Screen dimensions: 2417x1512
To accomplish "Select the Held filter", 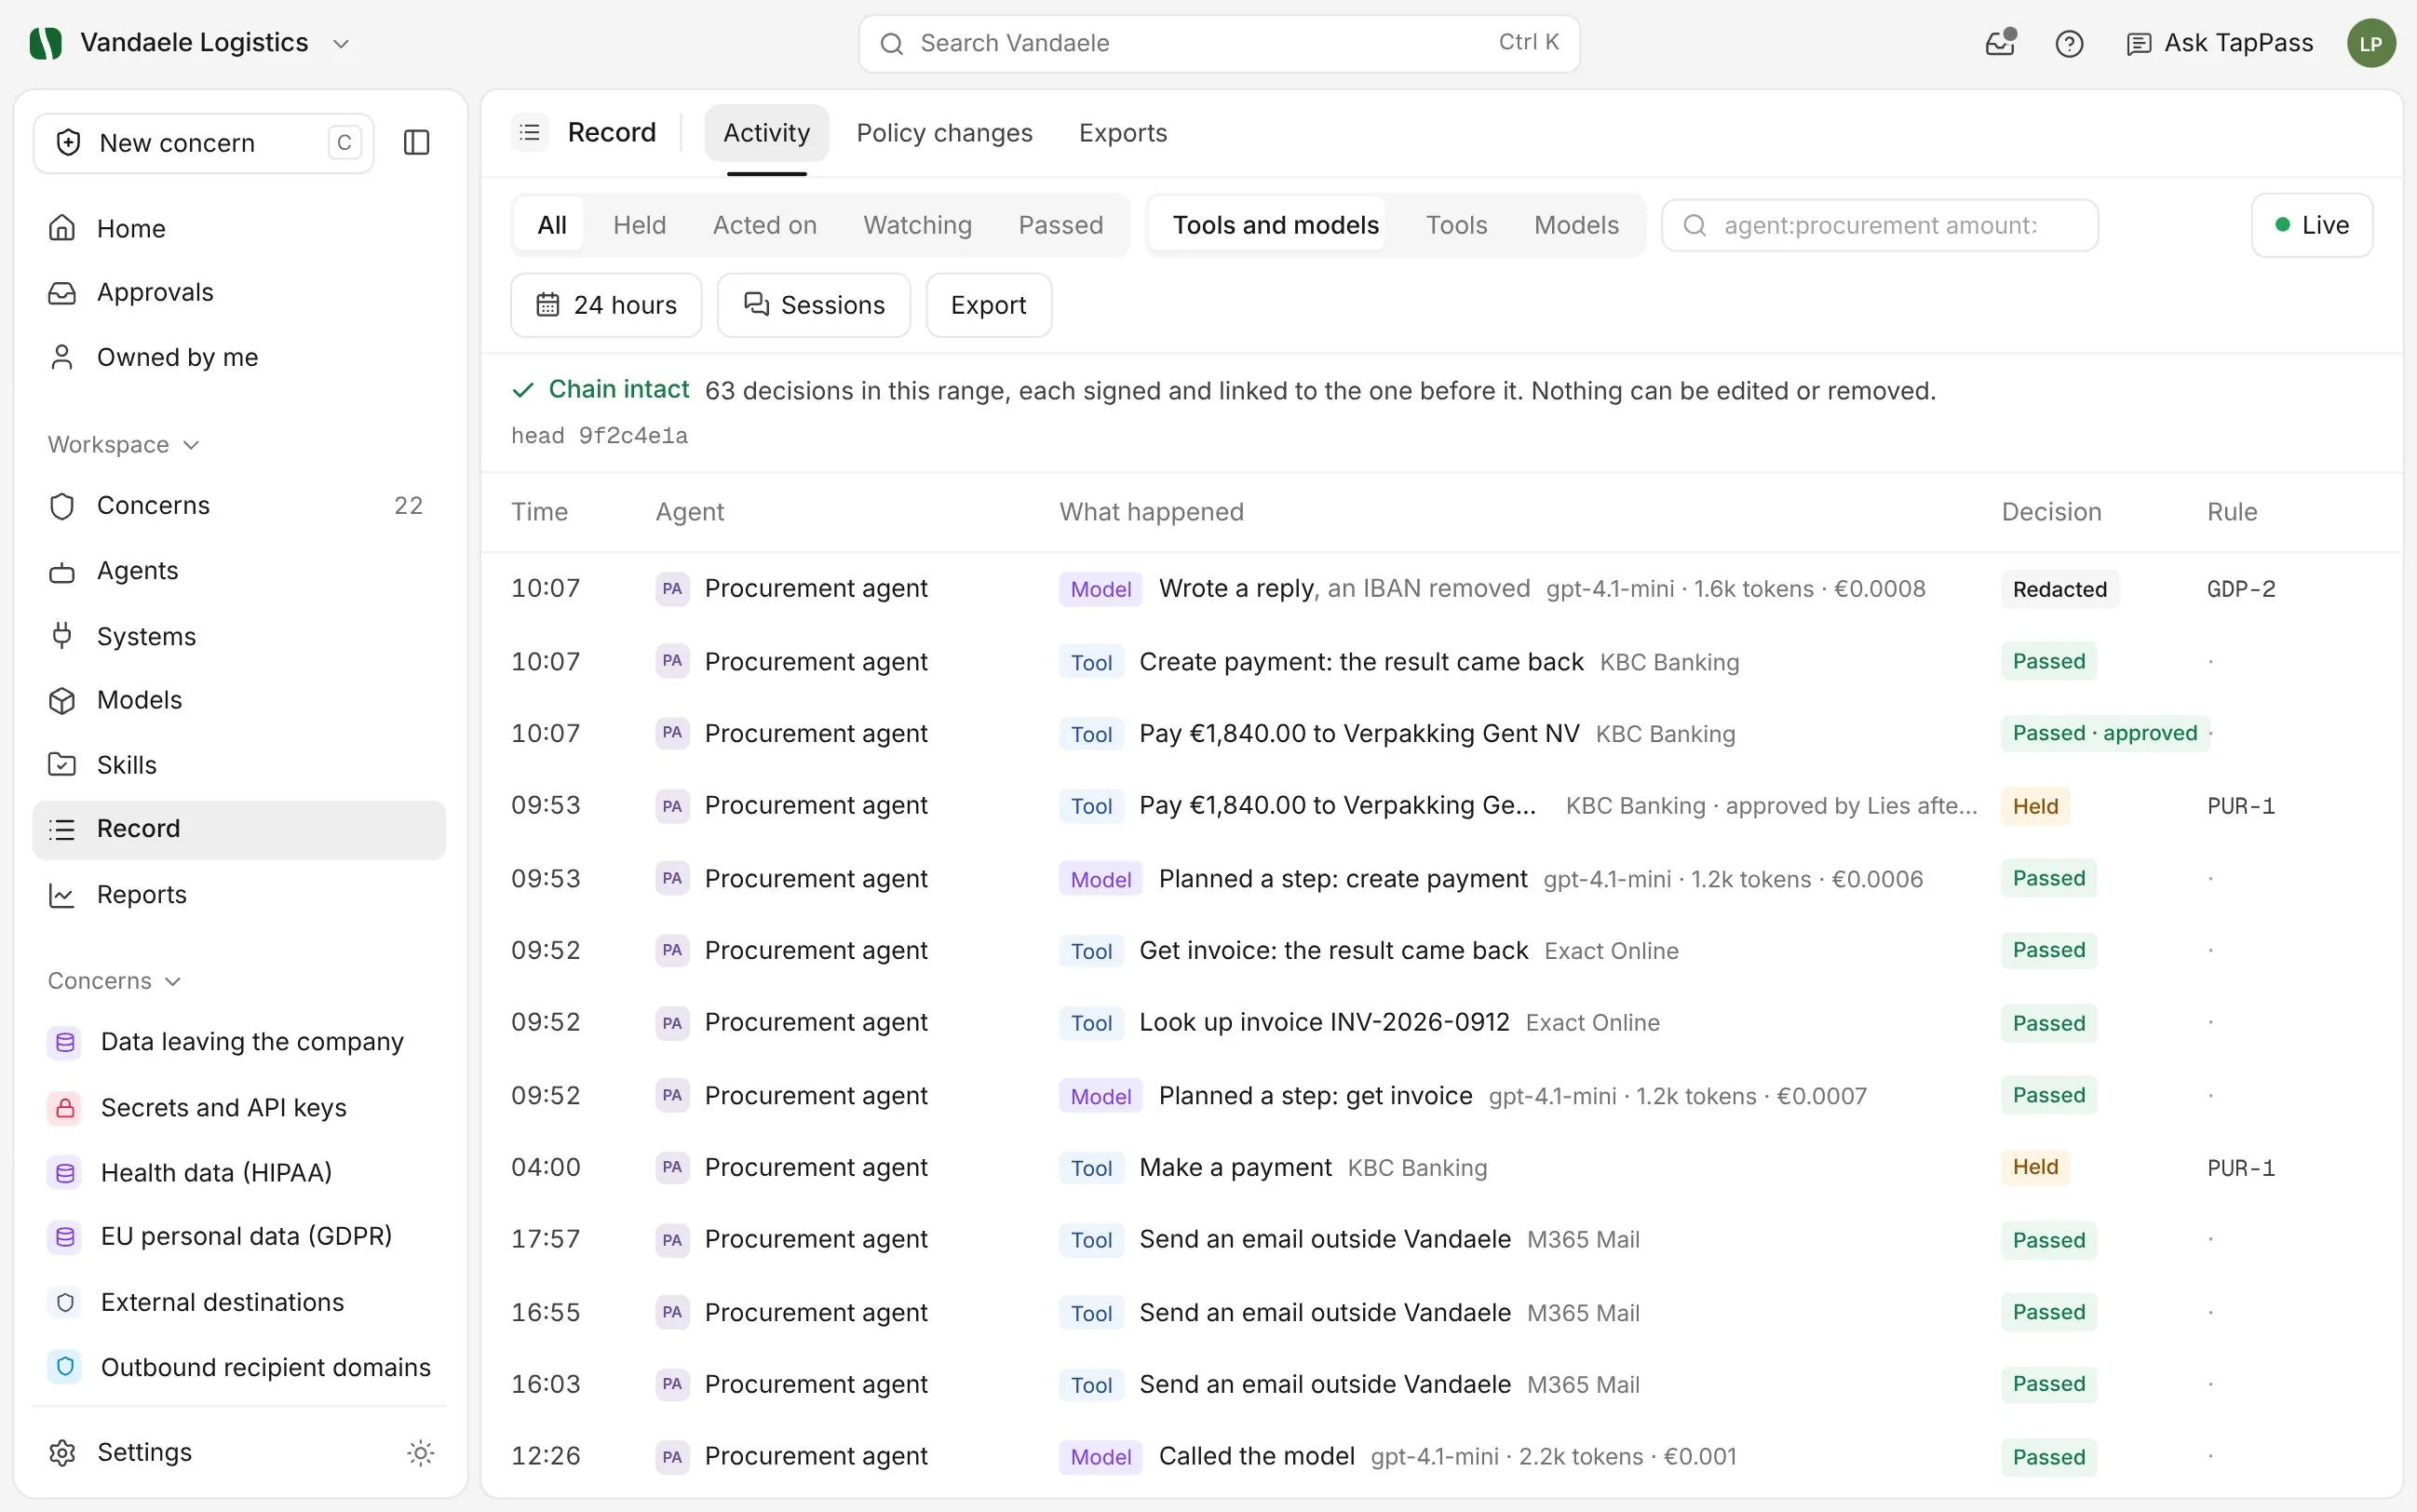I will (x=639, y=225).
